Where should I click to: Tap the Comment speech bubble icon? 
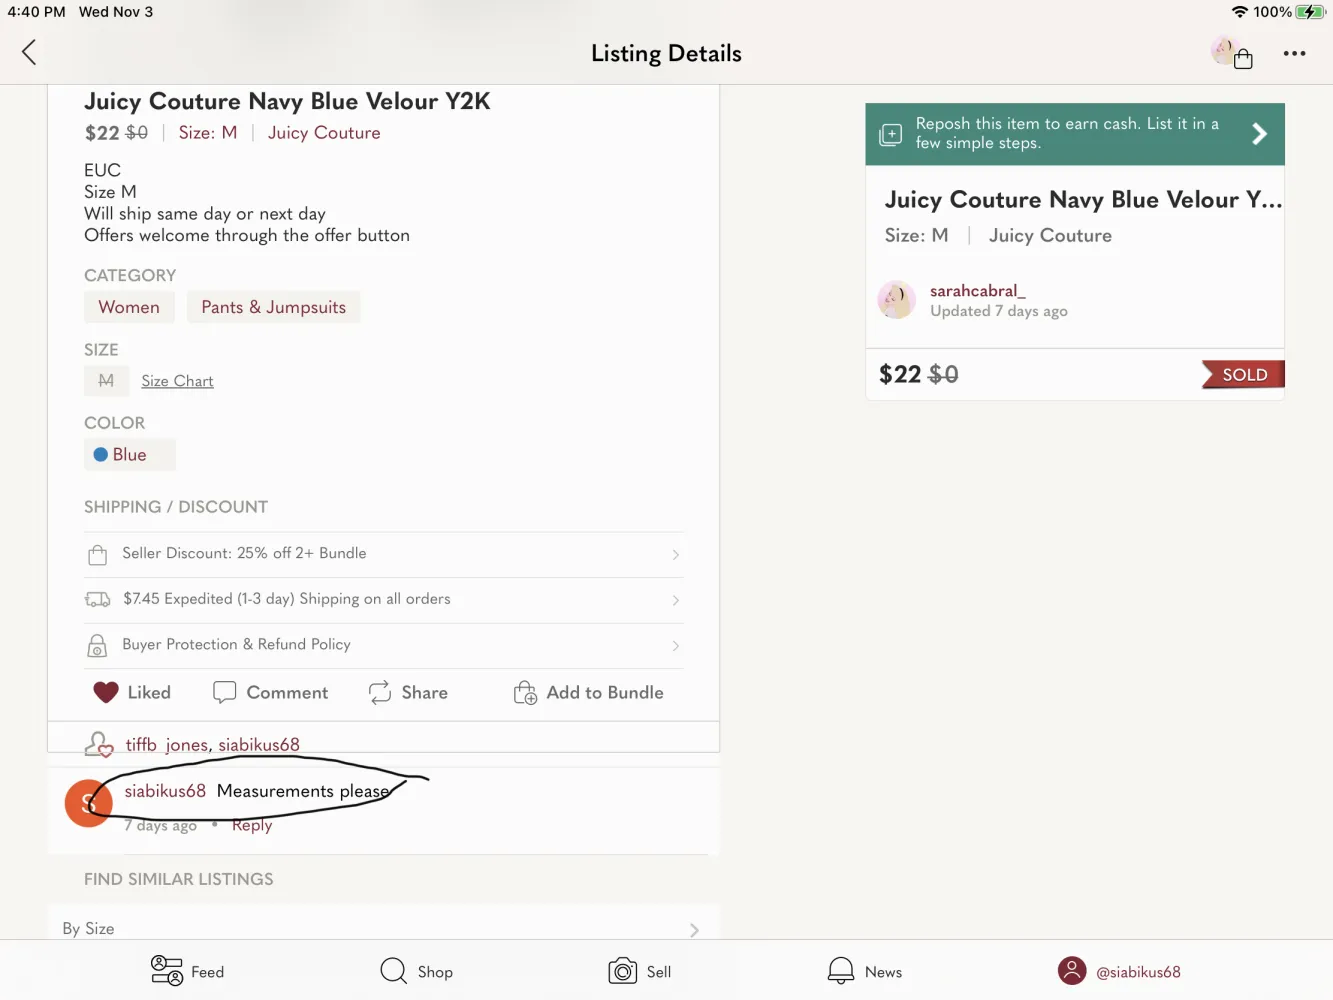[x=225, y=692]
